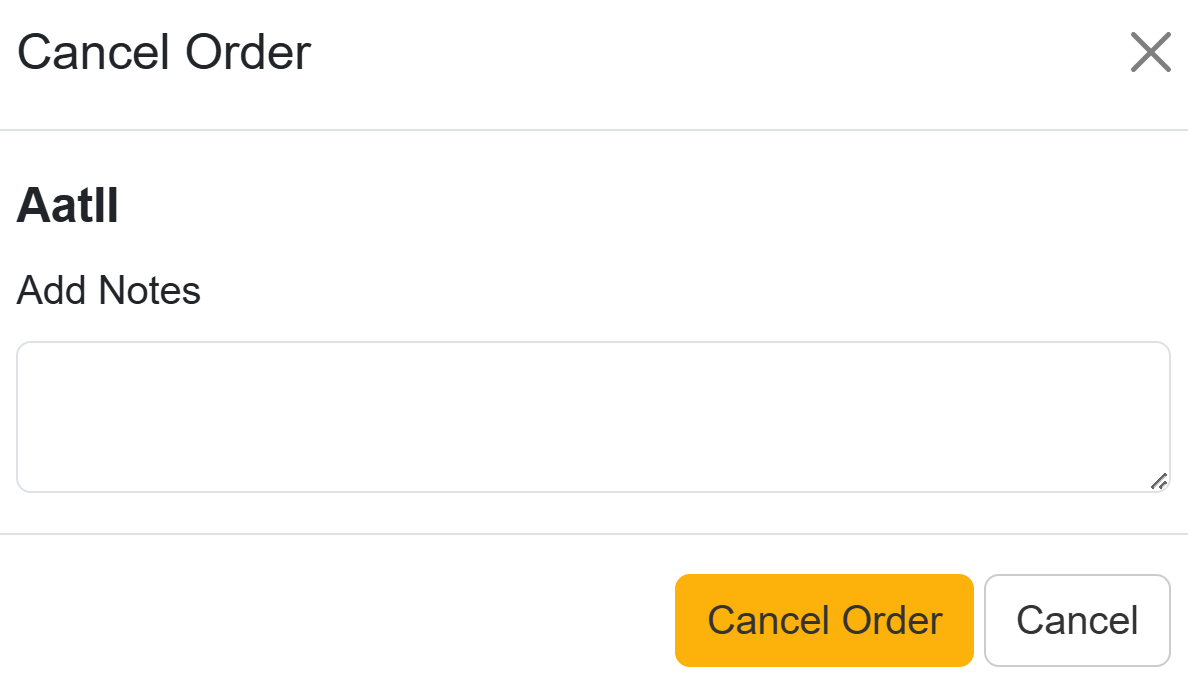
Task: Close the Cancel Order dialog with X
Action: coord(1150,52)
